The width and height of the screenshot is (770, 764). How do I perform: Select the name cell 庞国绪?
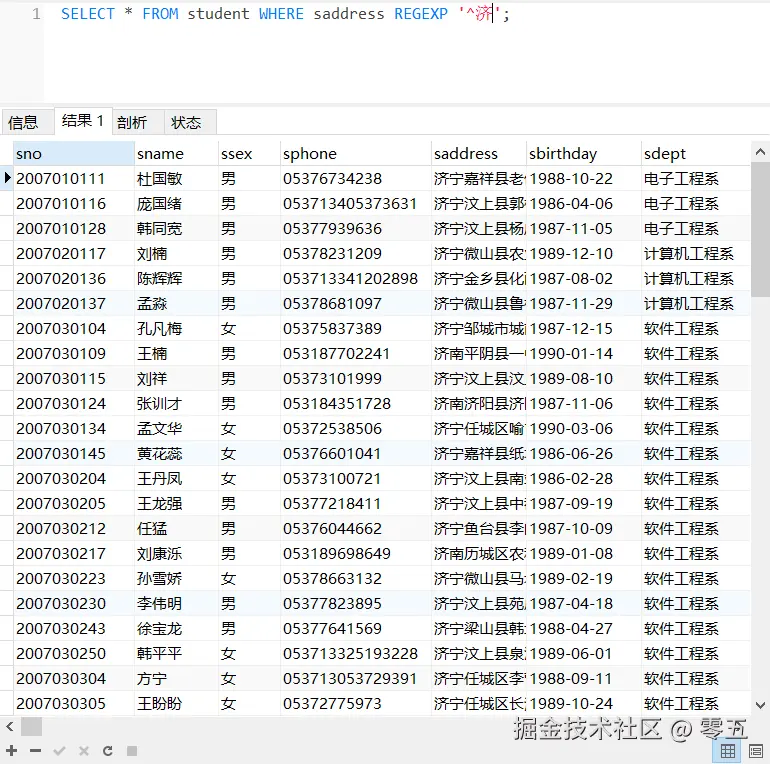coord(176,204)
